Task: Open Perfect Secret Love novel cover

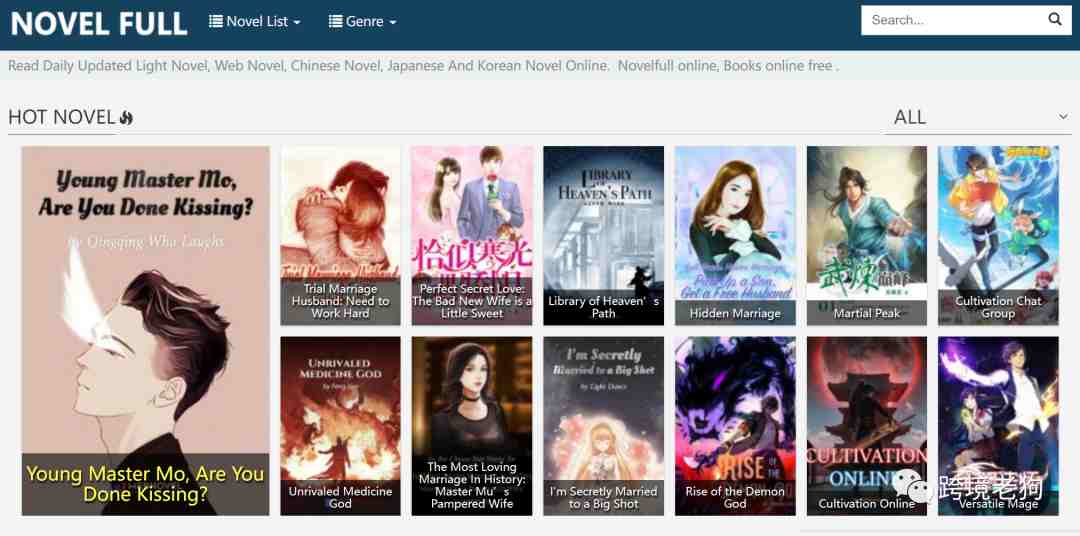Action: (472, 236)
